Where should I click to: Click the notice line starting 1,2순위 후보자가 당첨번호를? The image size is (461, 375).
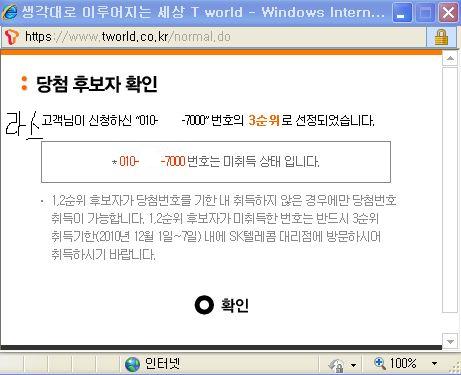pyautogui.click(x=224, y=200)
